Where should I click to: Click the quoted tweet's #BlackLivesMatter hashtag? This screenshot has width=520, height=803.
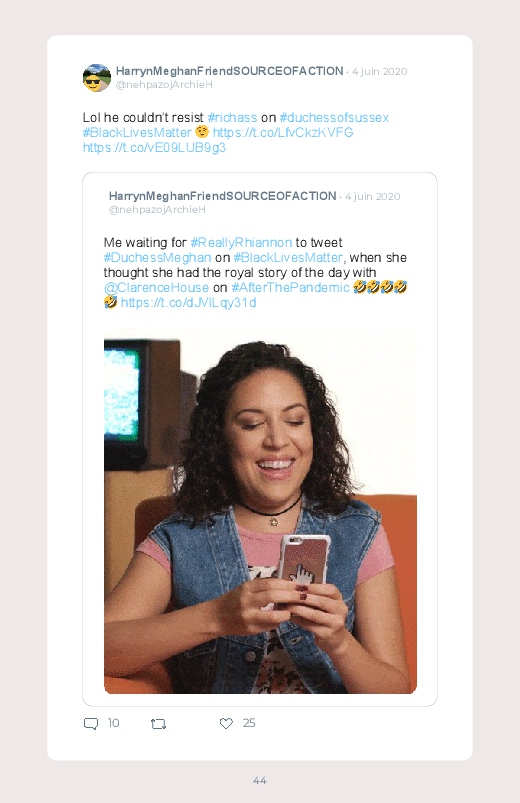(288, 257)
